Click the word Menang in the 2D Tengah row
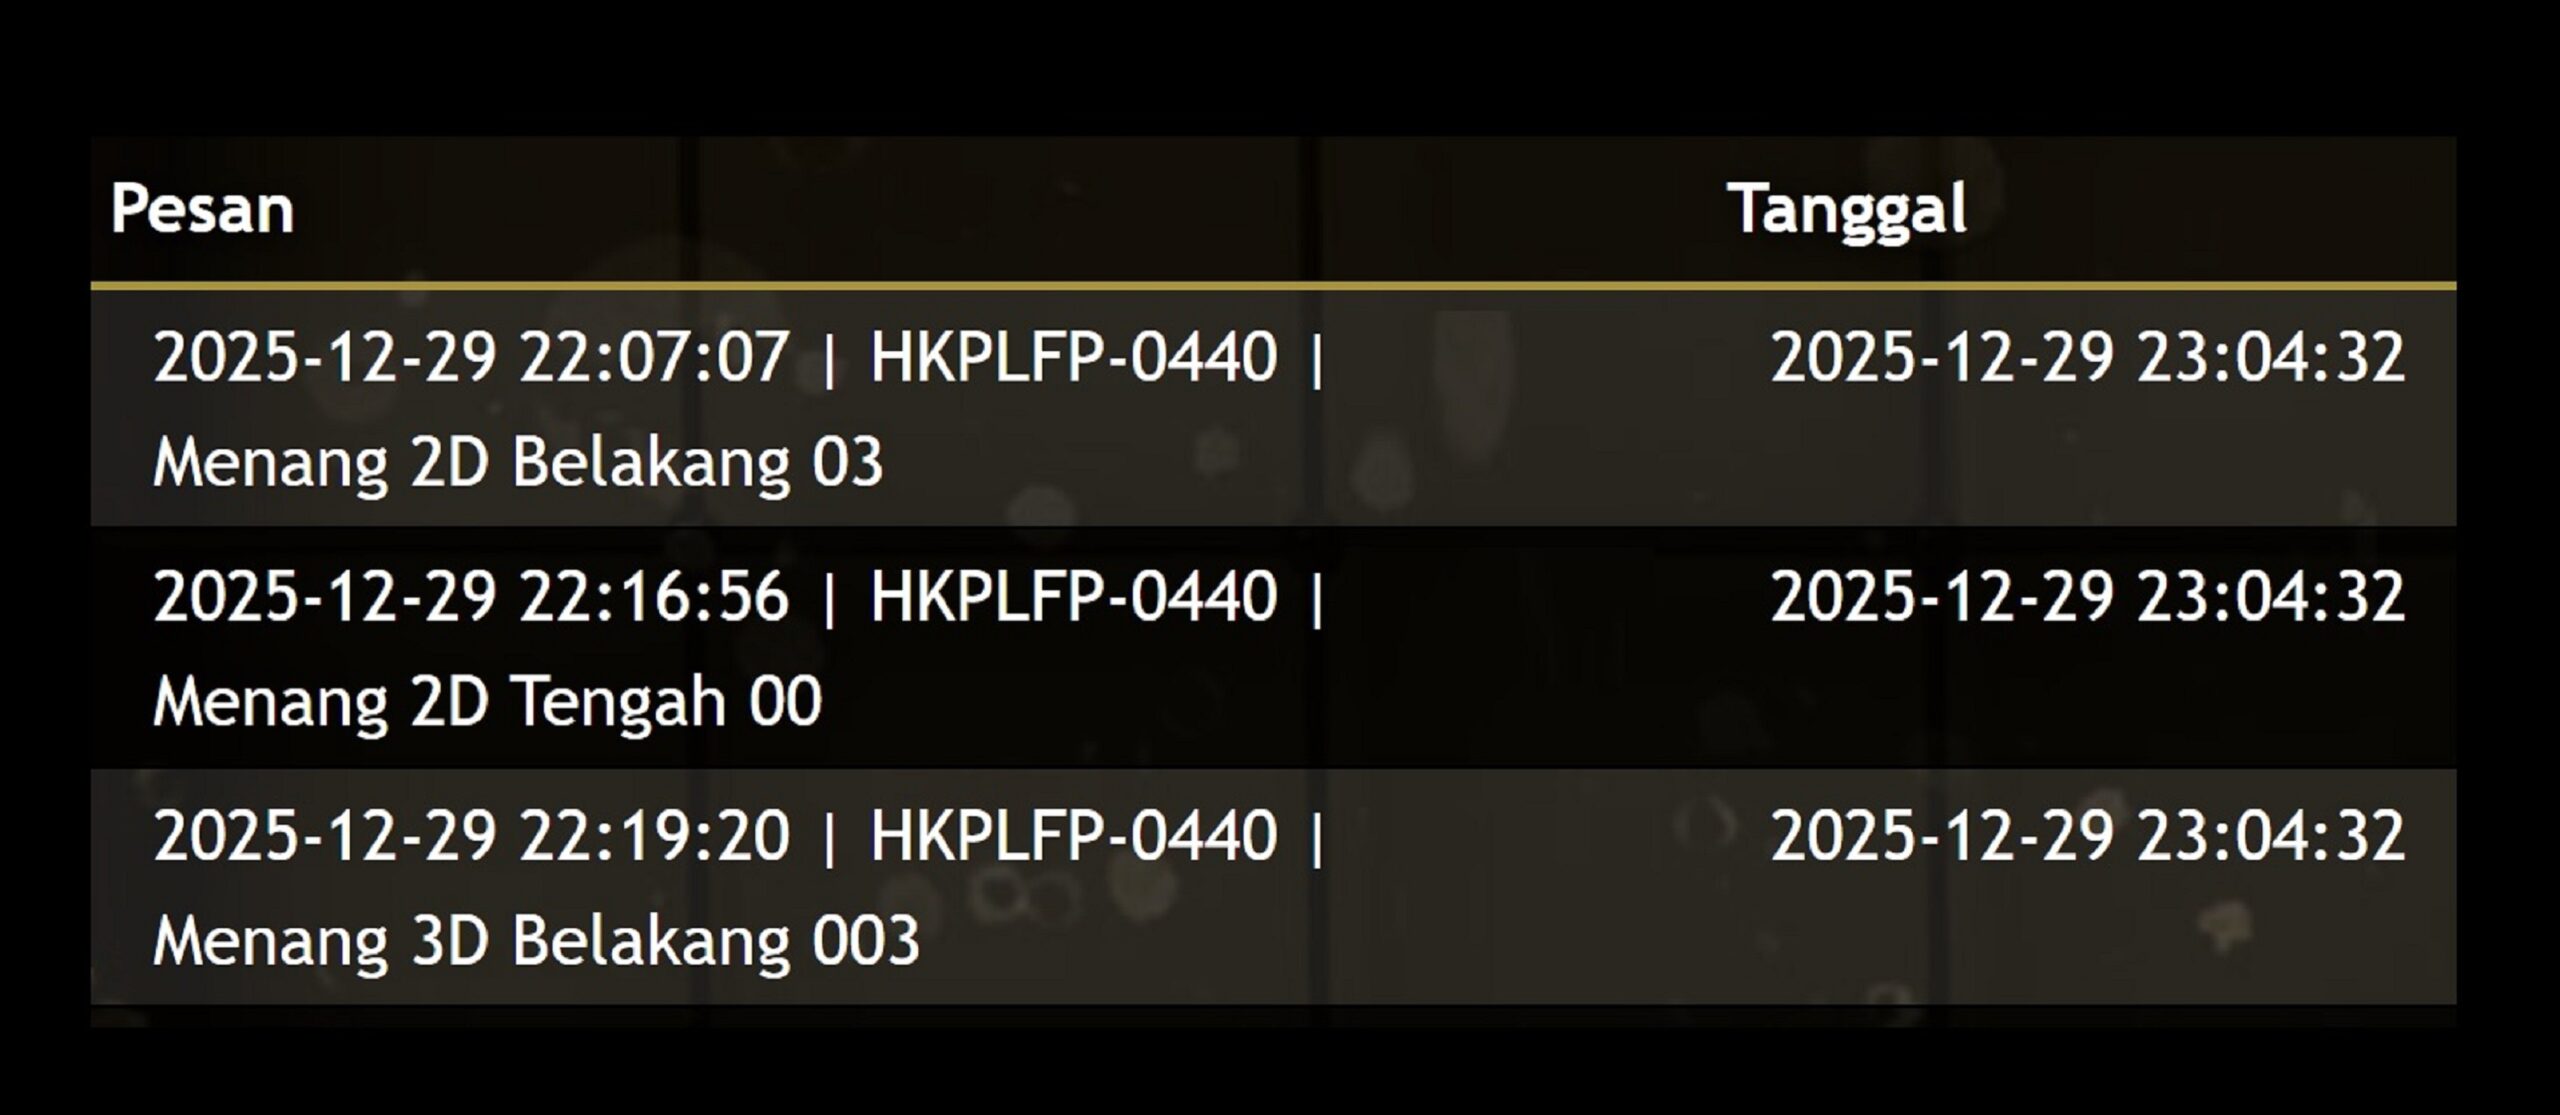Image resolution: width=2560 pixels, height=1115 pixels. tap(270, 701)
